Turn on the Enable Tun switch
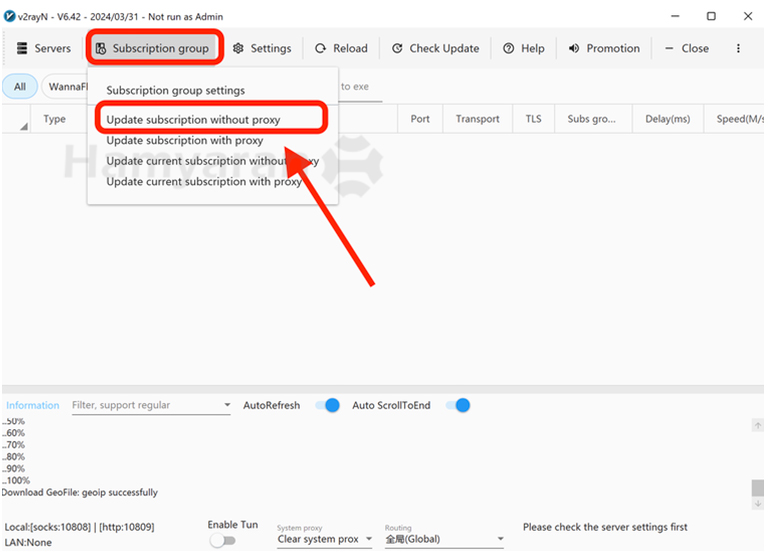Screen dimensions: 768x560 point(222,540)
